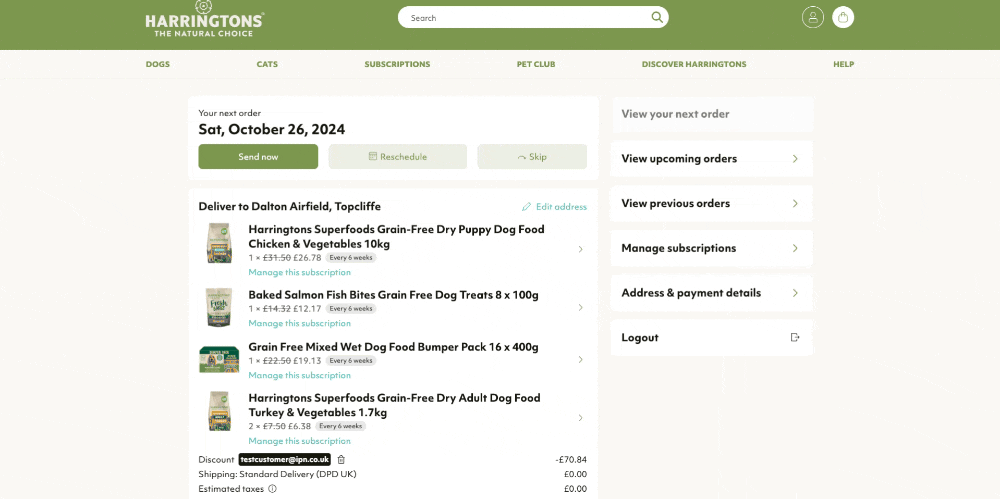Click the Send now button
Screen dimensions: 1000x499
coord(258,156)
